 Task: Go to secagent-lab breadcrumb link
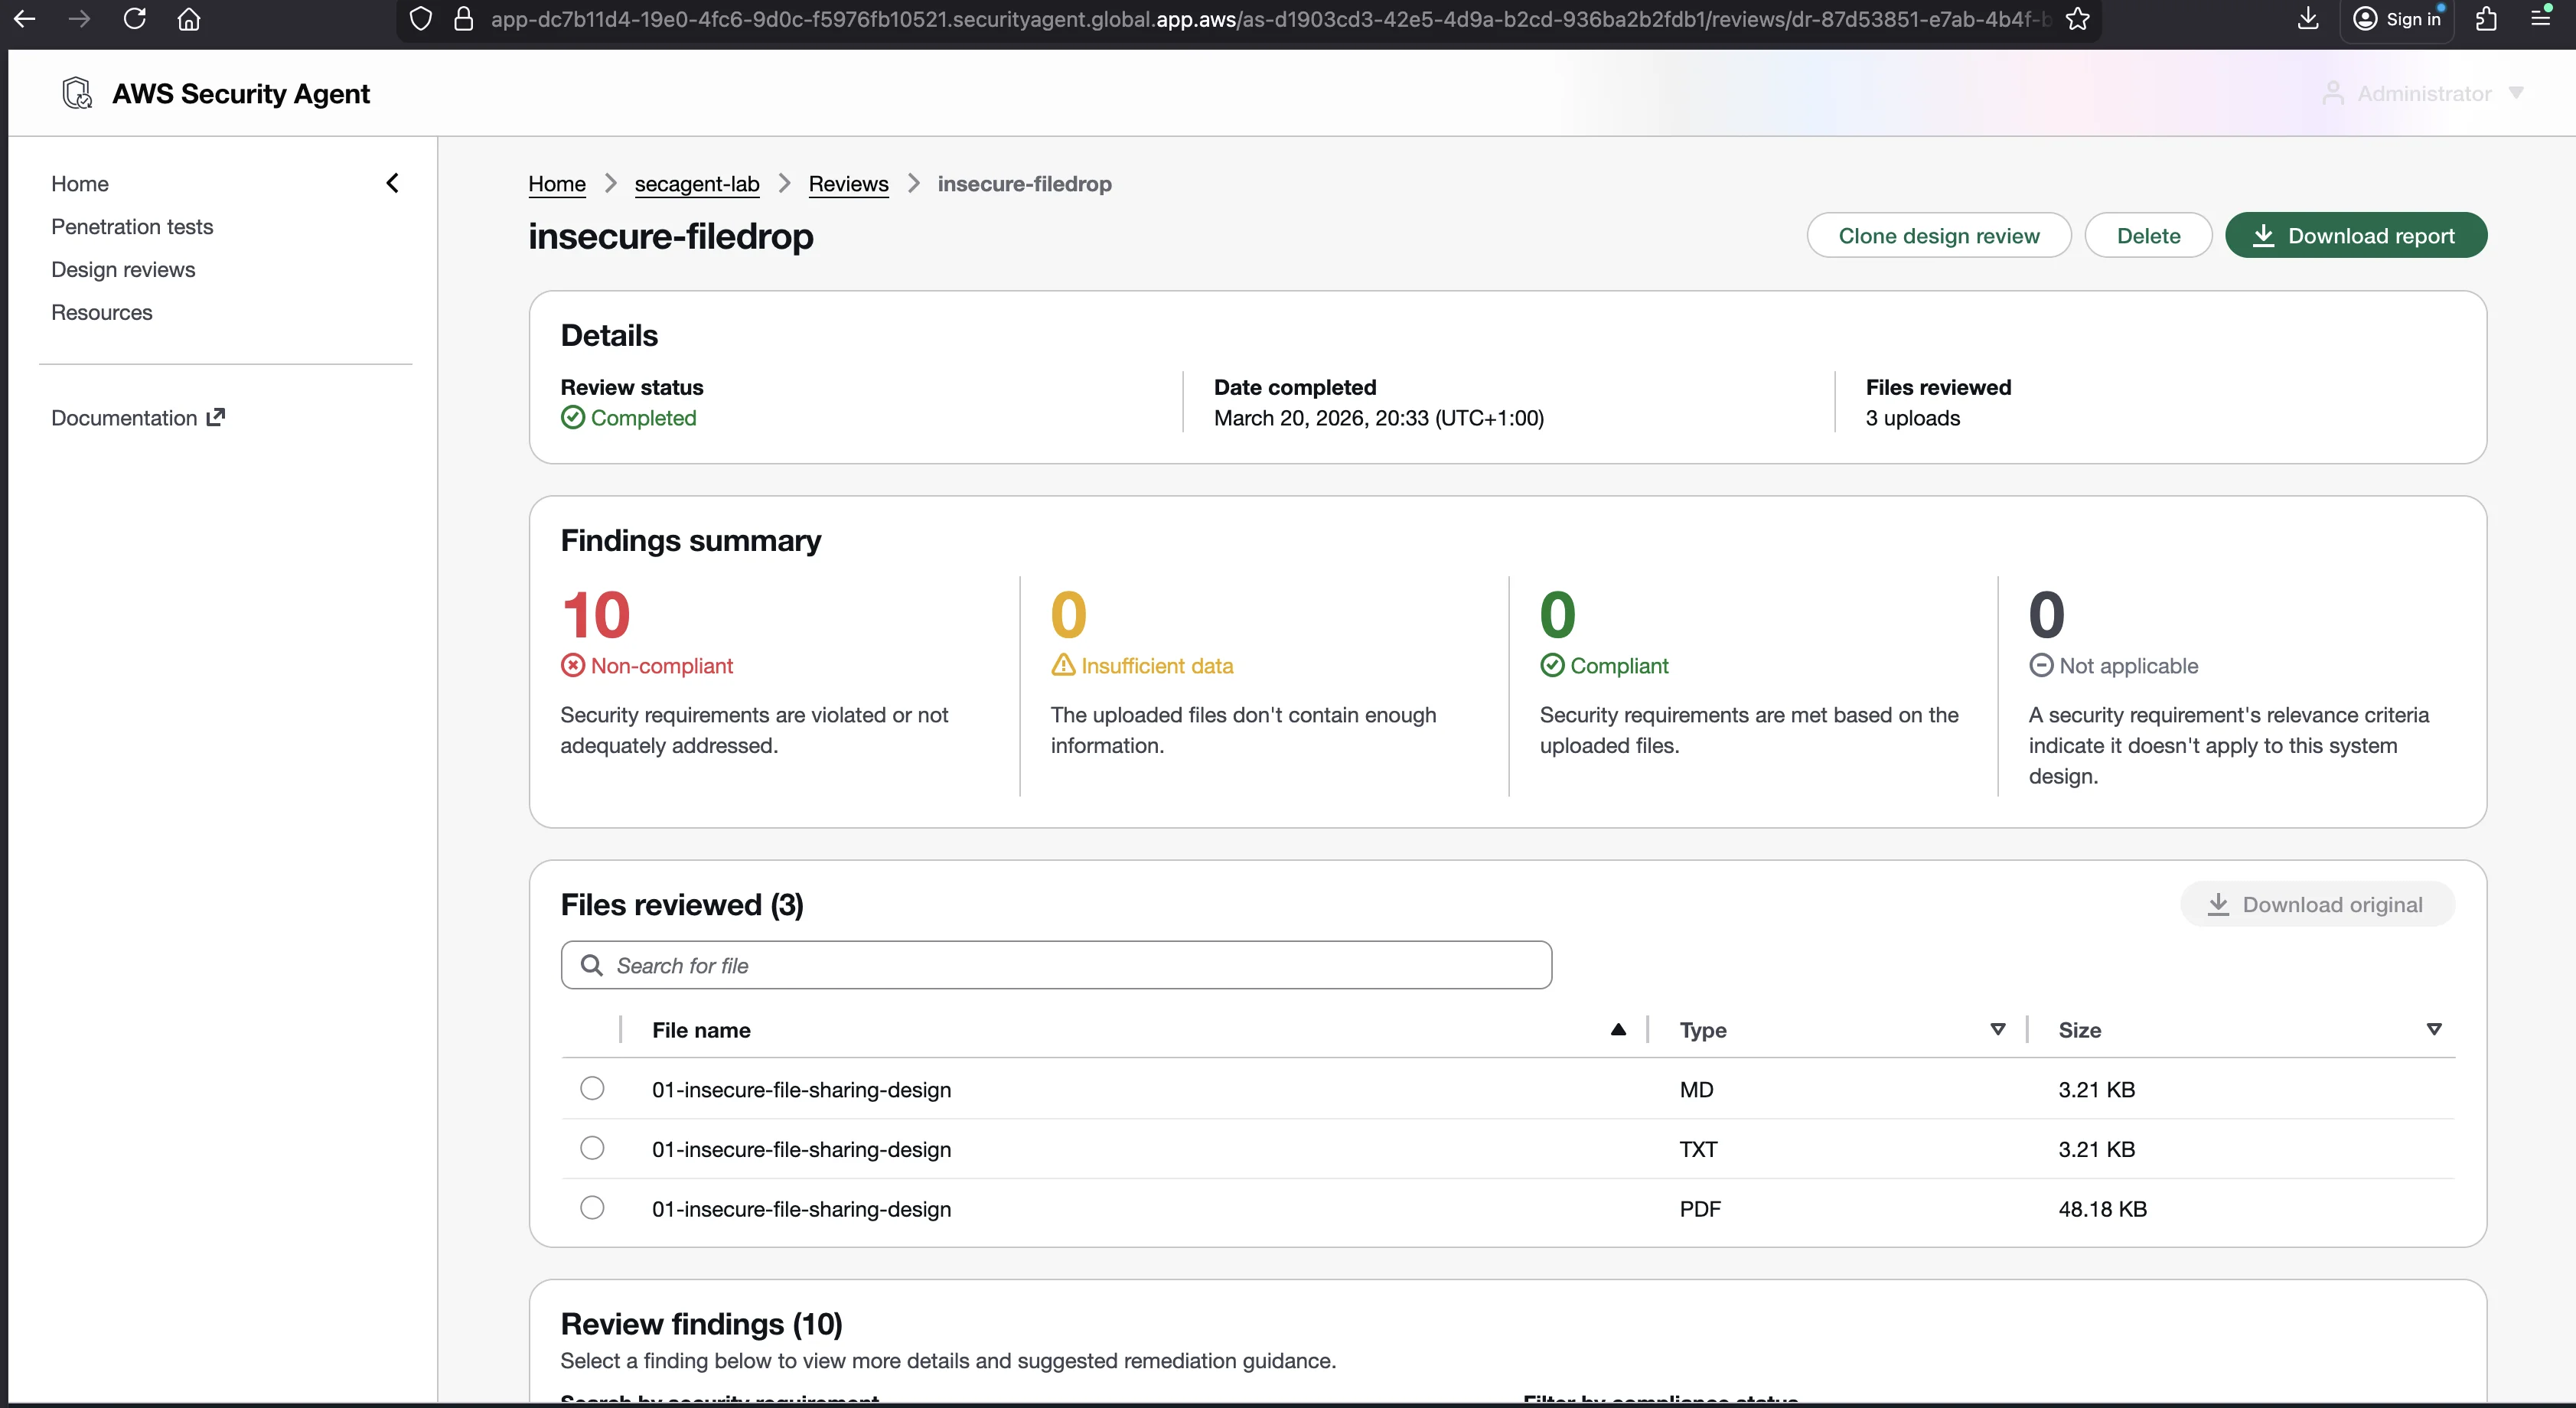pyautogui.click(x=697, y=184)
